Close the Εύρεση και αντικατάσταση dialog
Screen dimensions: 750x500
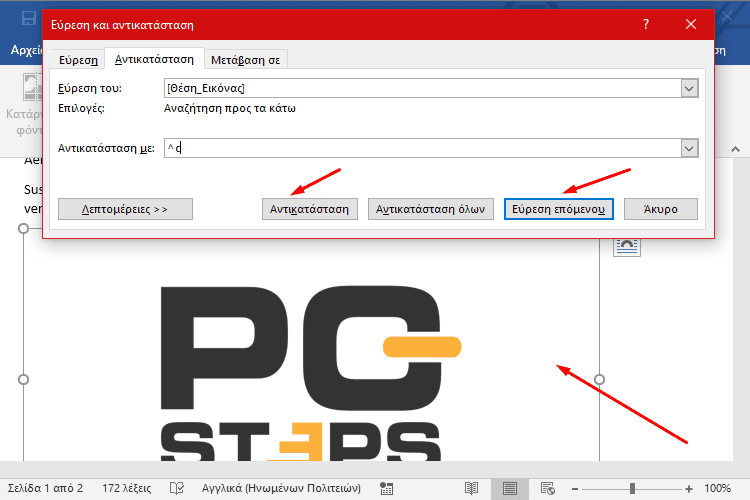tap(690, 24)
